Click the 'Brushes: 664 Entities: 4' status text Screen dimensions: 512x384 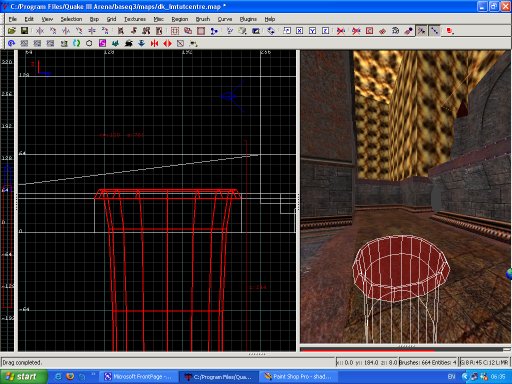(428, 362)
